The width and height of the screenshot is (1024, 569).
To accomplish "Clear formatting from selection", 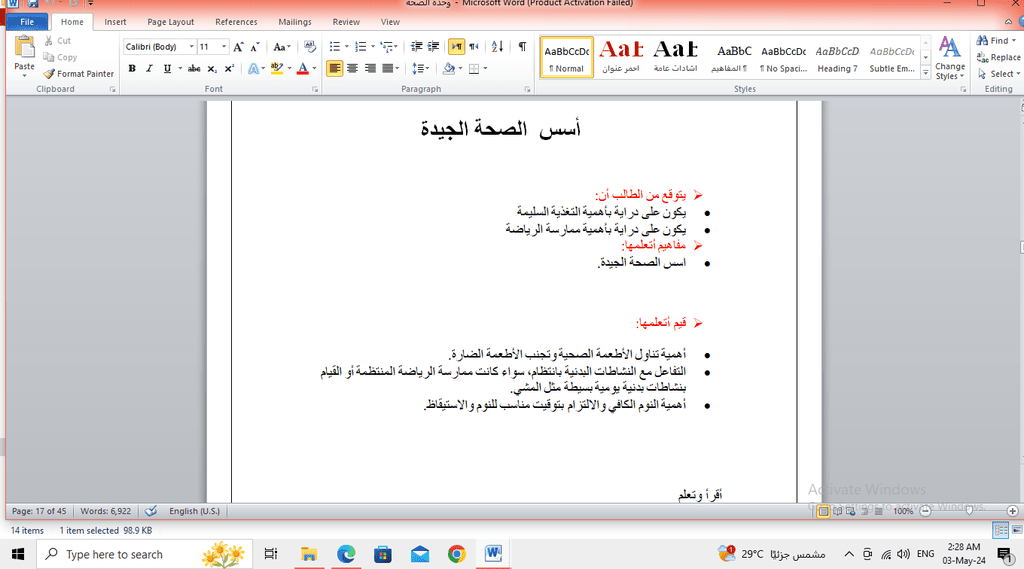I will tap(310, 47).
